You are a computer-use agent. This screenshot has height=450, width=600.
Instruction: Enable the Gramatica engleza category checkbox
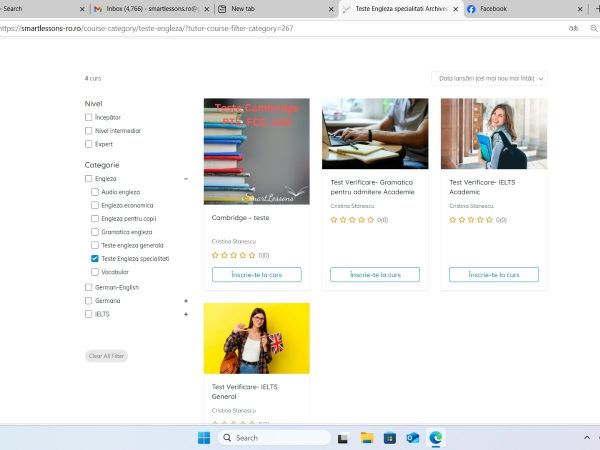pos(95,232)
